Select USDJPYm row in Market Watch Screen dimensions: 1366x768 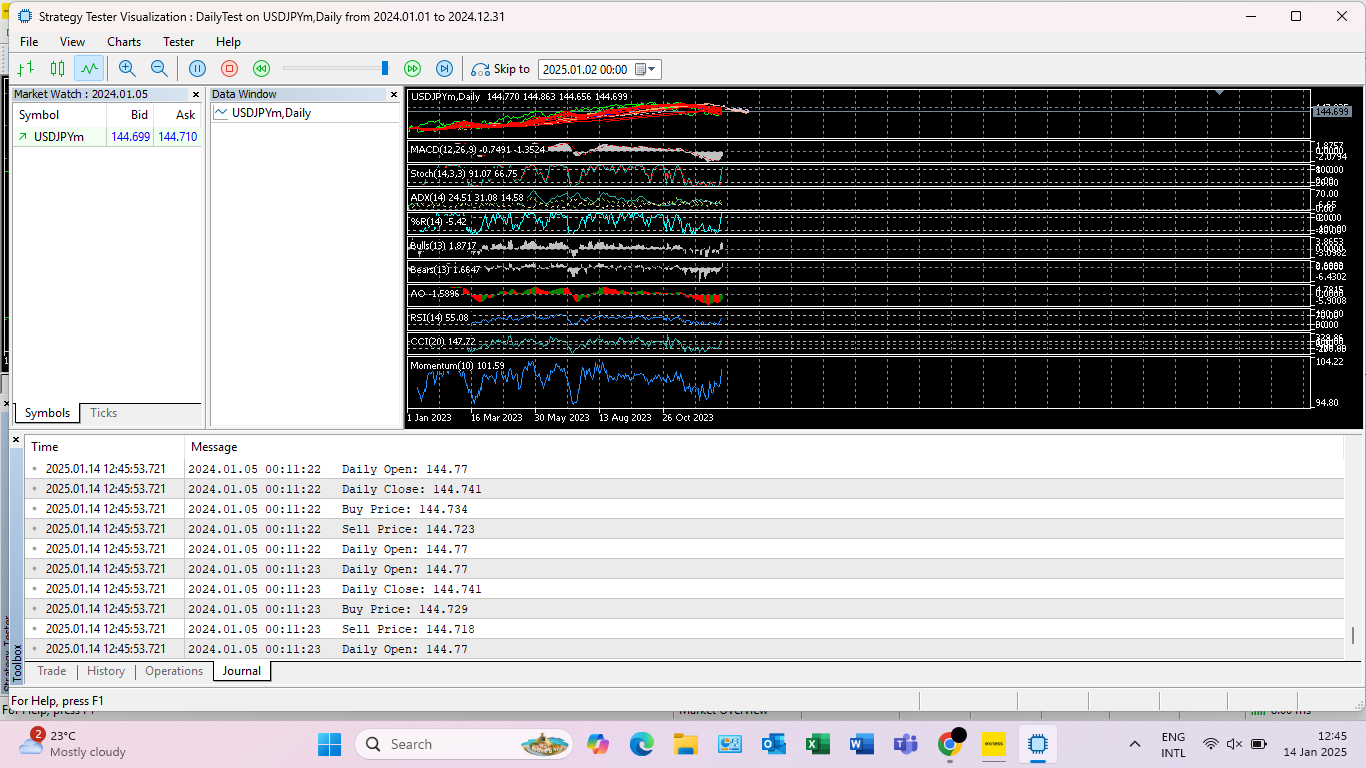click(x=107, y=137)
